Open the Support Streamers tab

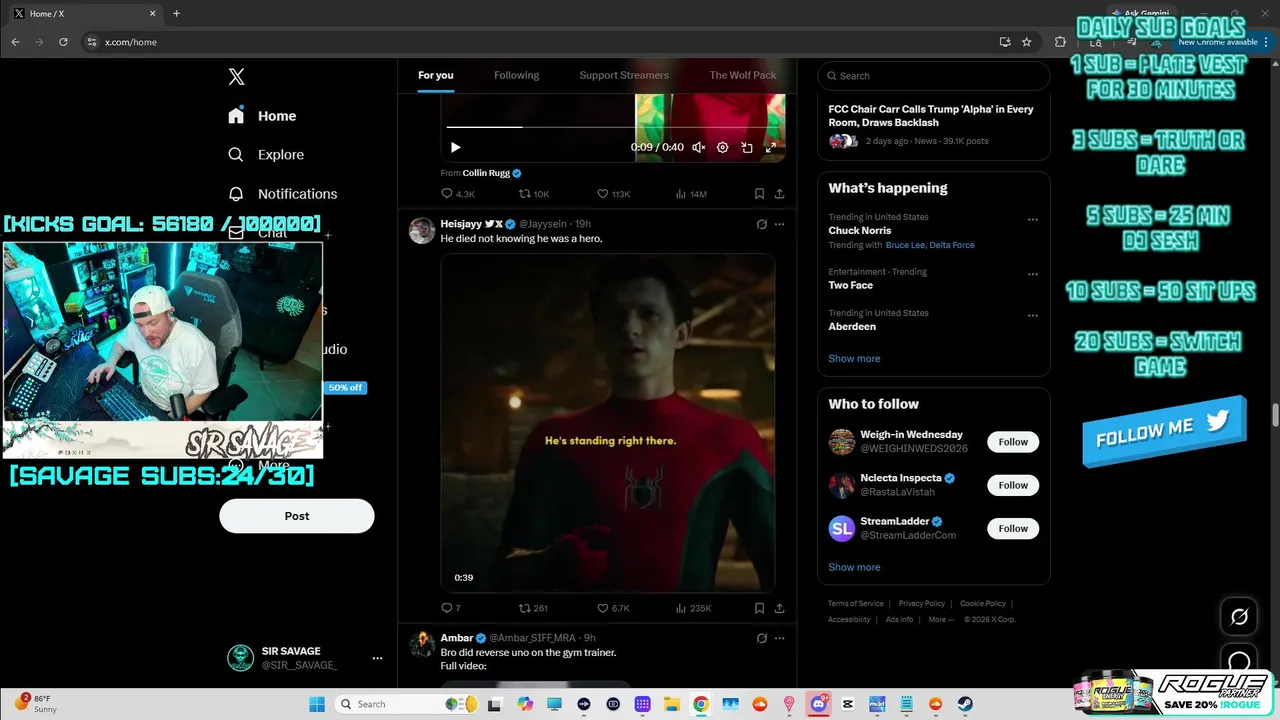coord(624,75)
